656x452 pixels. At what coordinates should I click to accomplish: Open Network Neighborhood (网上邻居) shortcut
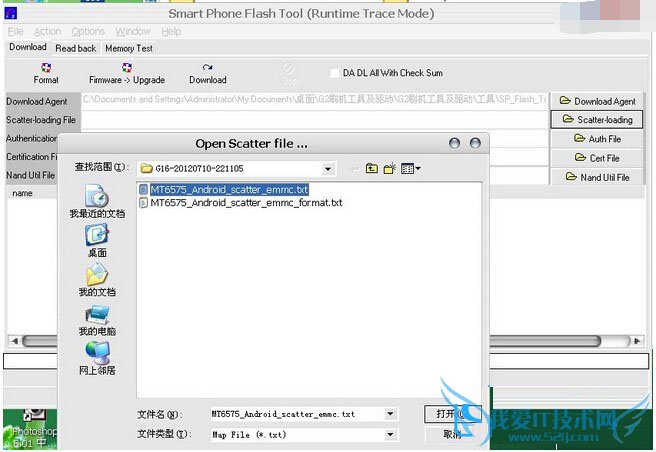(97, 358)
